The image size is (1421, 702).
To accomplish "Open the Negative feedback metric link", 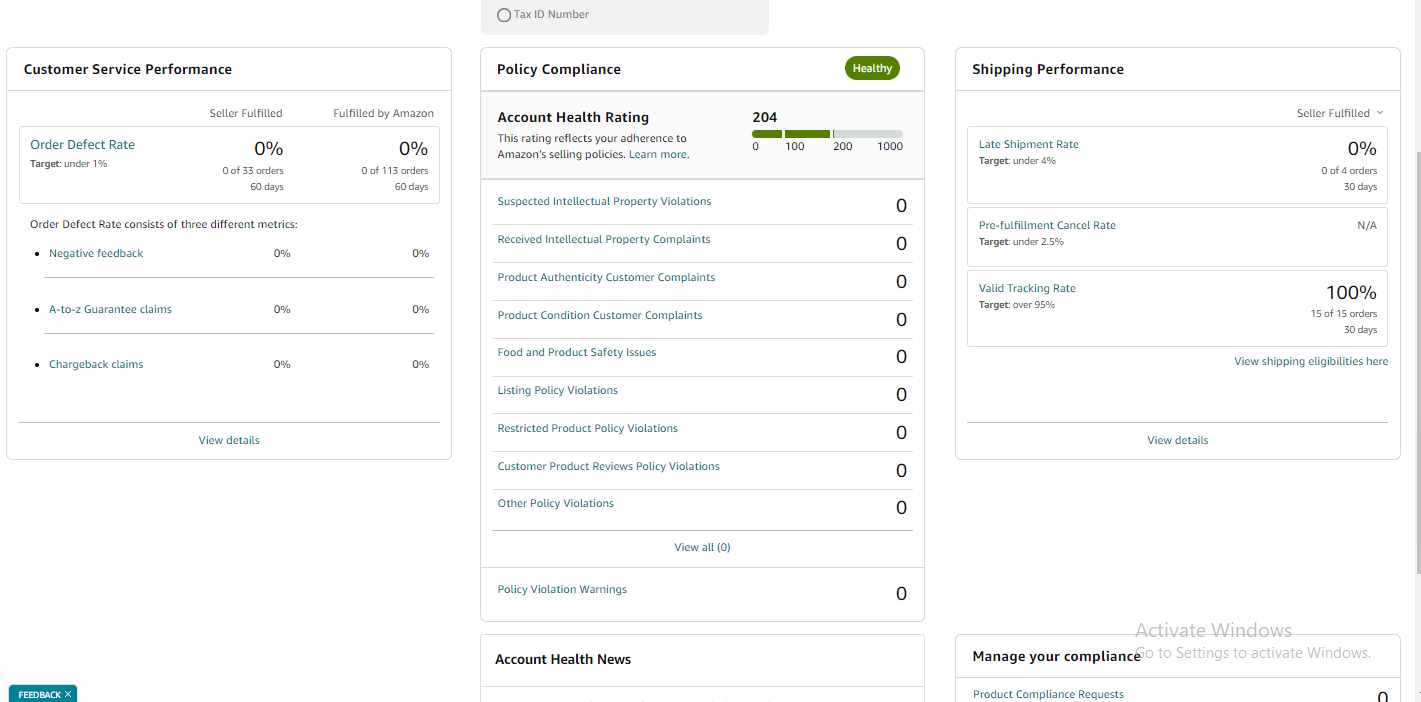I will [96, 254].
